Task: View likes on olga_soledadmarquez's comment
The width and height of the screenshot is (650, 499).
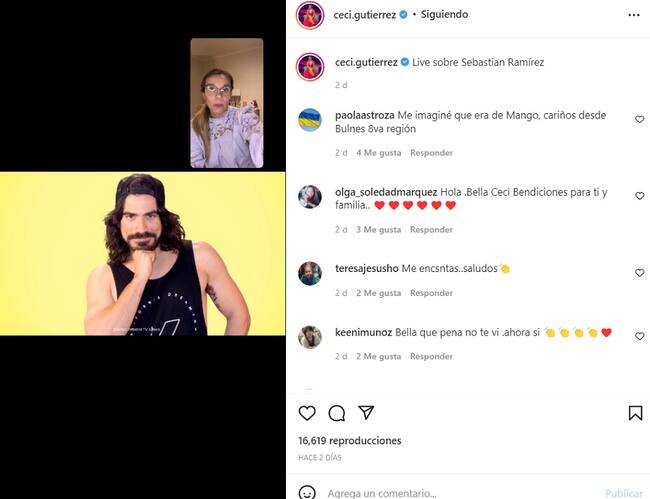Action: pos(377,230)
